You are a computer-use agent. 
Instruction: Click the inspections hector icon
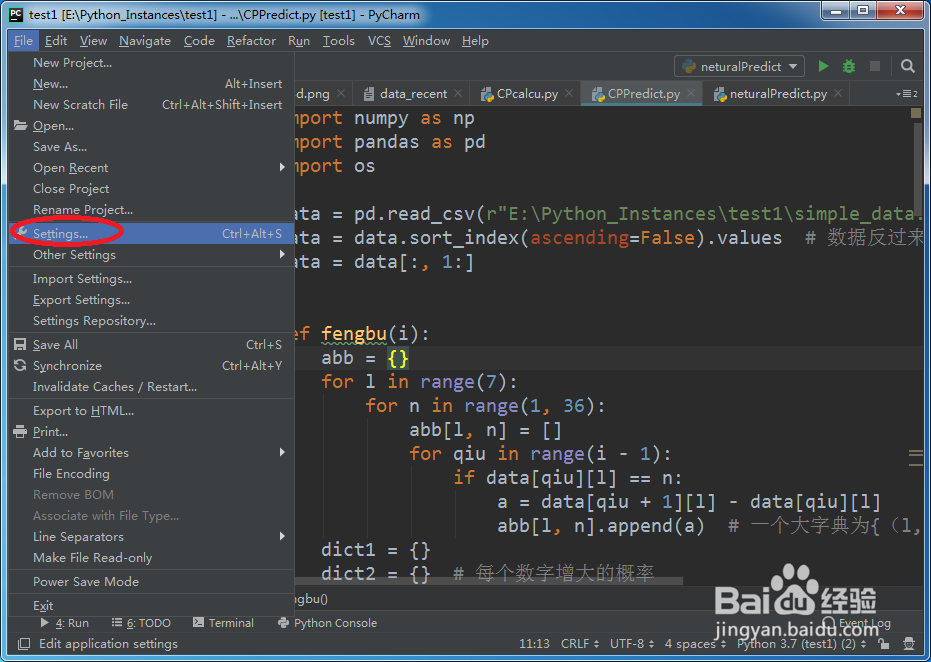[x=908, y=644]
